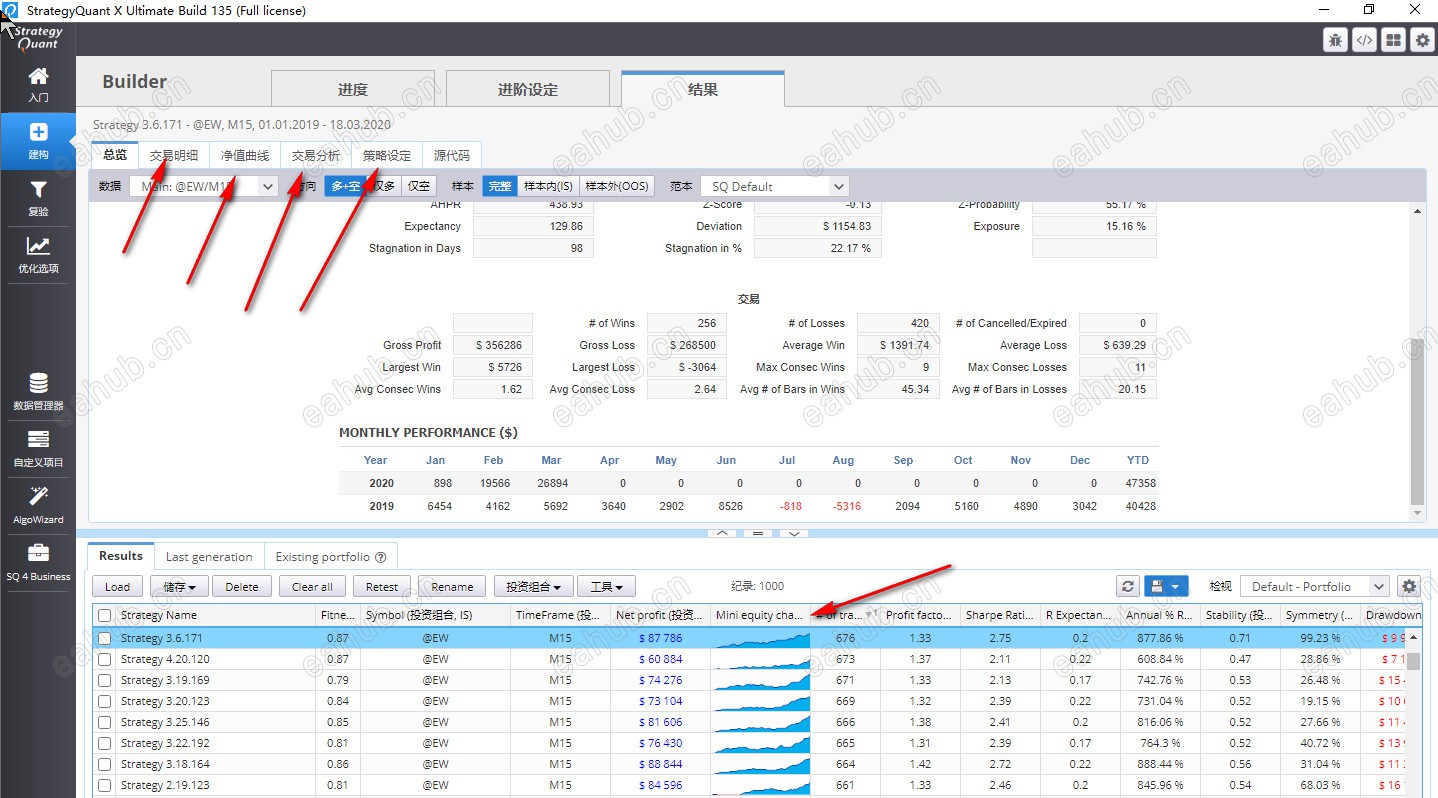Go to AlgoWizard in the sidebar

click(38, 504)
